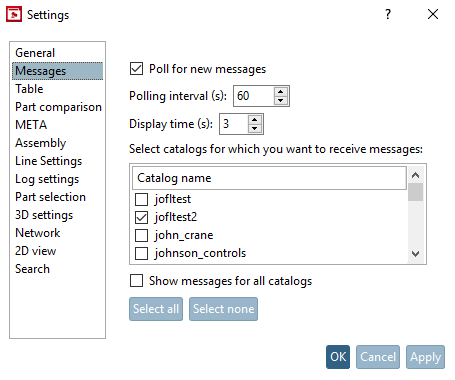Close the Settings dialog window
The image size is (455, 380).
coord(433,14)
